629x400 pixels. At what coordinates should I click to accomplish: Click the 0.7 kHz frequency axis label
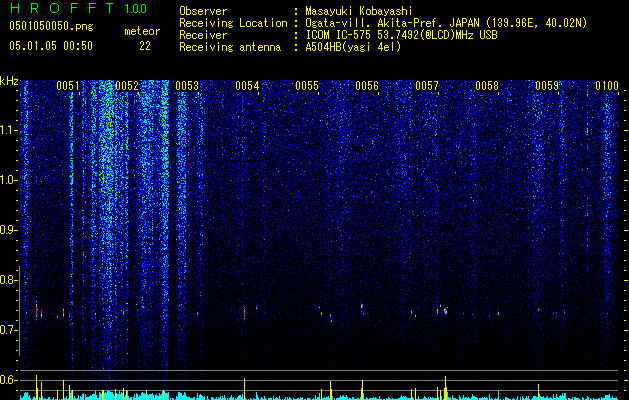9,330
